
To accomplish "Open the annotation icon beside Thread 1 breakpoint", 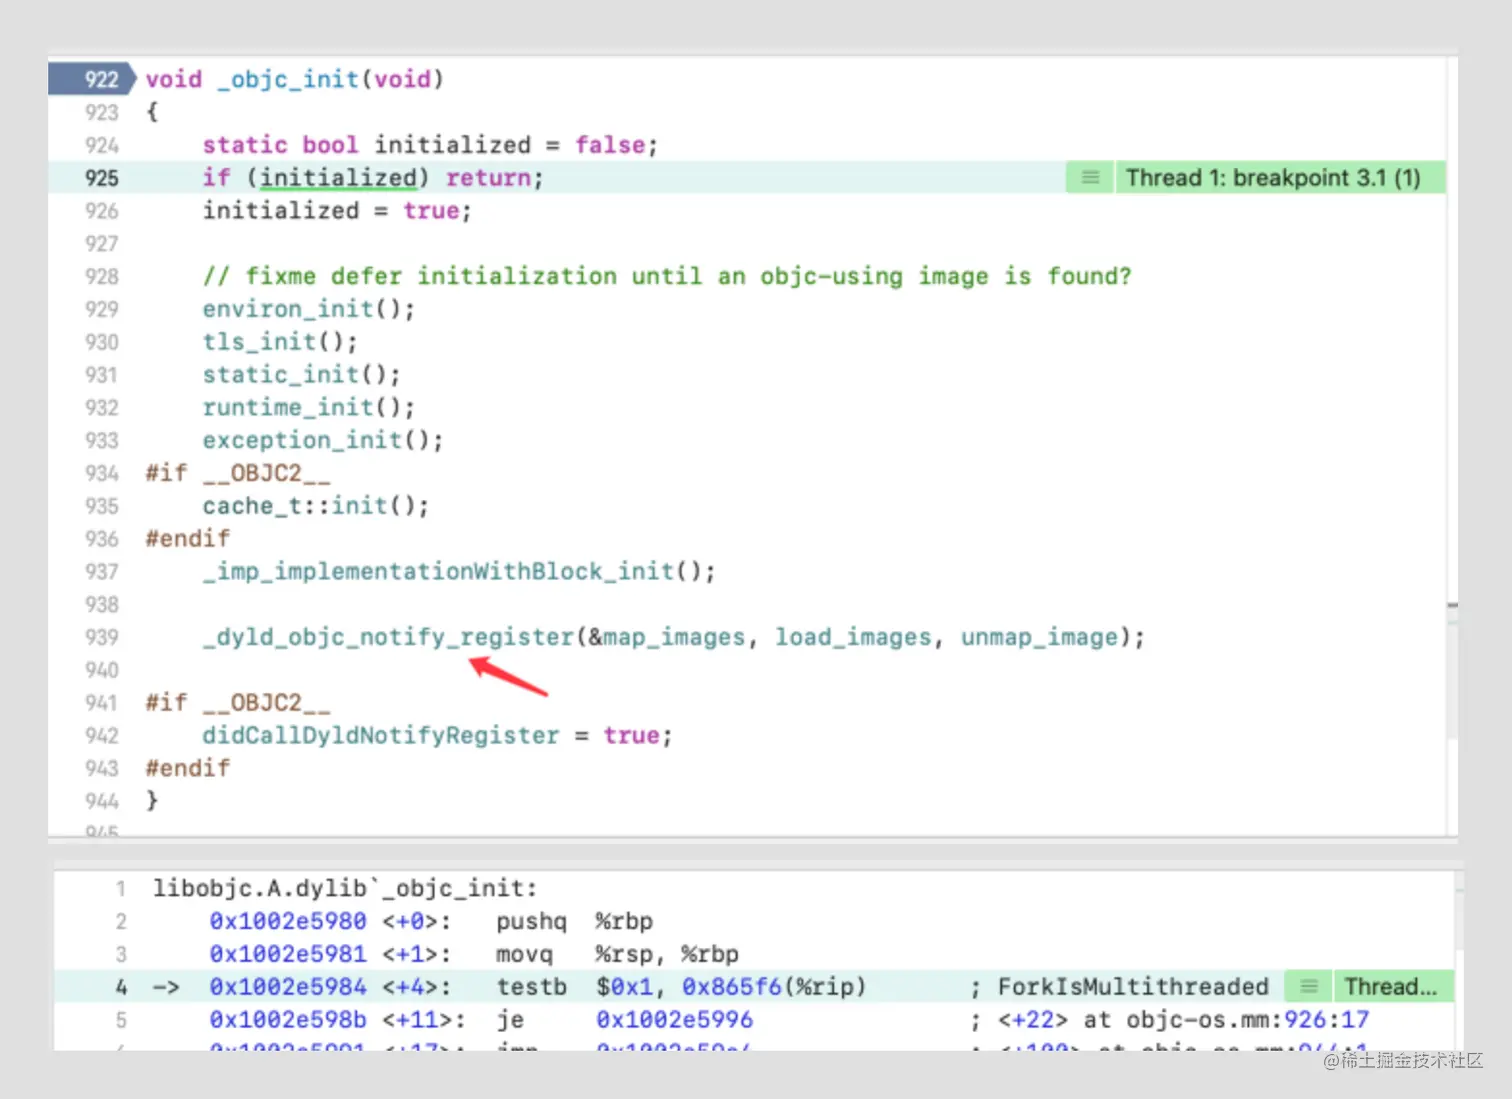I will (1090, 178).
